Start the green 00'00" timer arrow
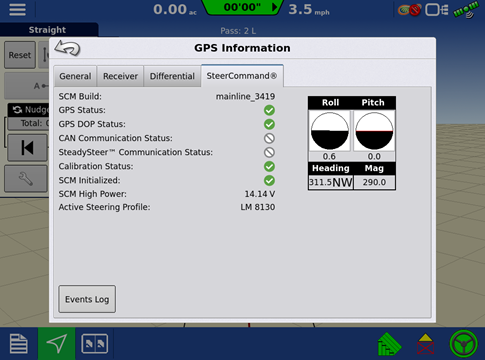The image size is (485, 360). 243,7
